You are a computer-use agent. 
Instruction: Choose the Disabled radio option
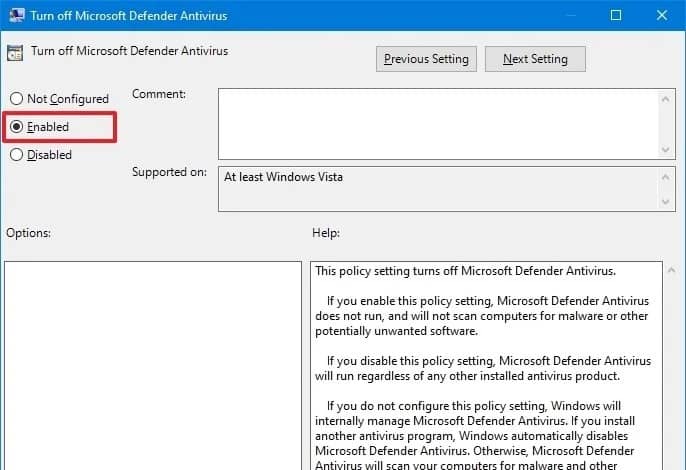(x=41, y=155)
